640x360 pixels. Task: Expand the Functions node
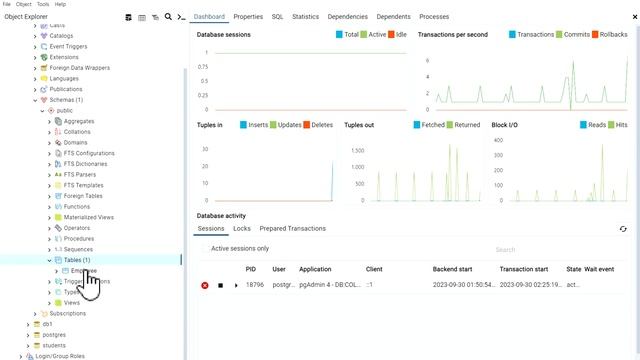(49, 207)
